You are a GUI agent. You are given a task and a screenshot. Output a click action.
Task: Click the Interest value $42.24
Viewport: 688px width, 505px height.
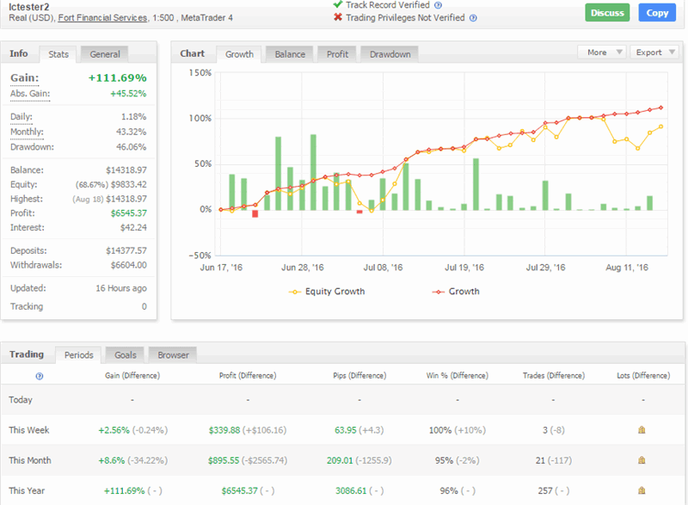(x=134, y=228)
